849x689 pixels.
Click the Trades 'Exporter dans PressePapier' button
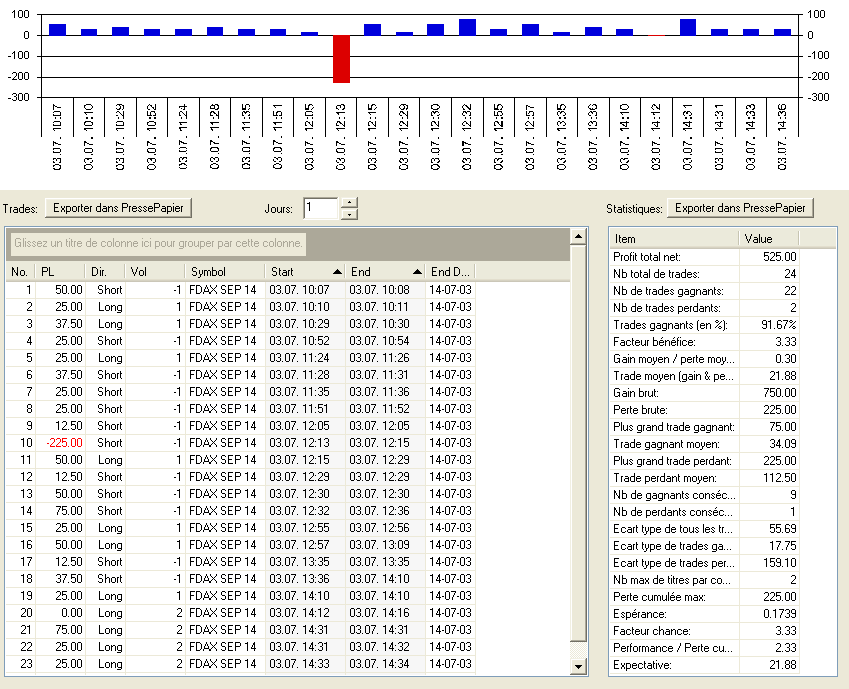click(119, 208)
